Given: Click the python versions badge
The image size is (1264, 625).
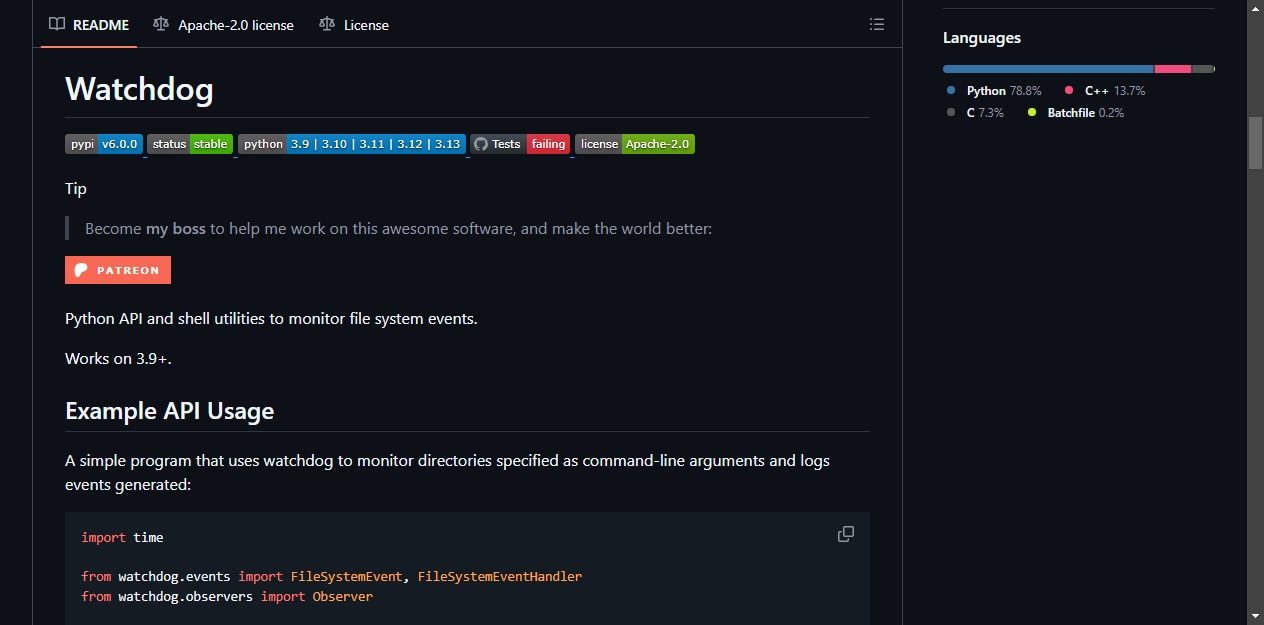Looking at the screenshot, I should click(352, 144).
